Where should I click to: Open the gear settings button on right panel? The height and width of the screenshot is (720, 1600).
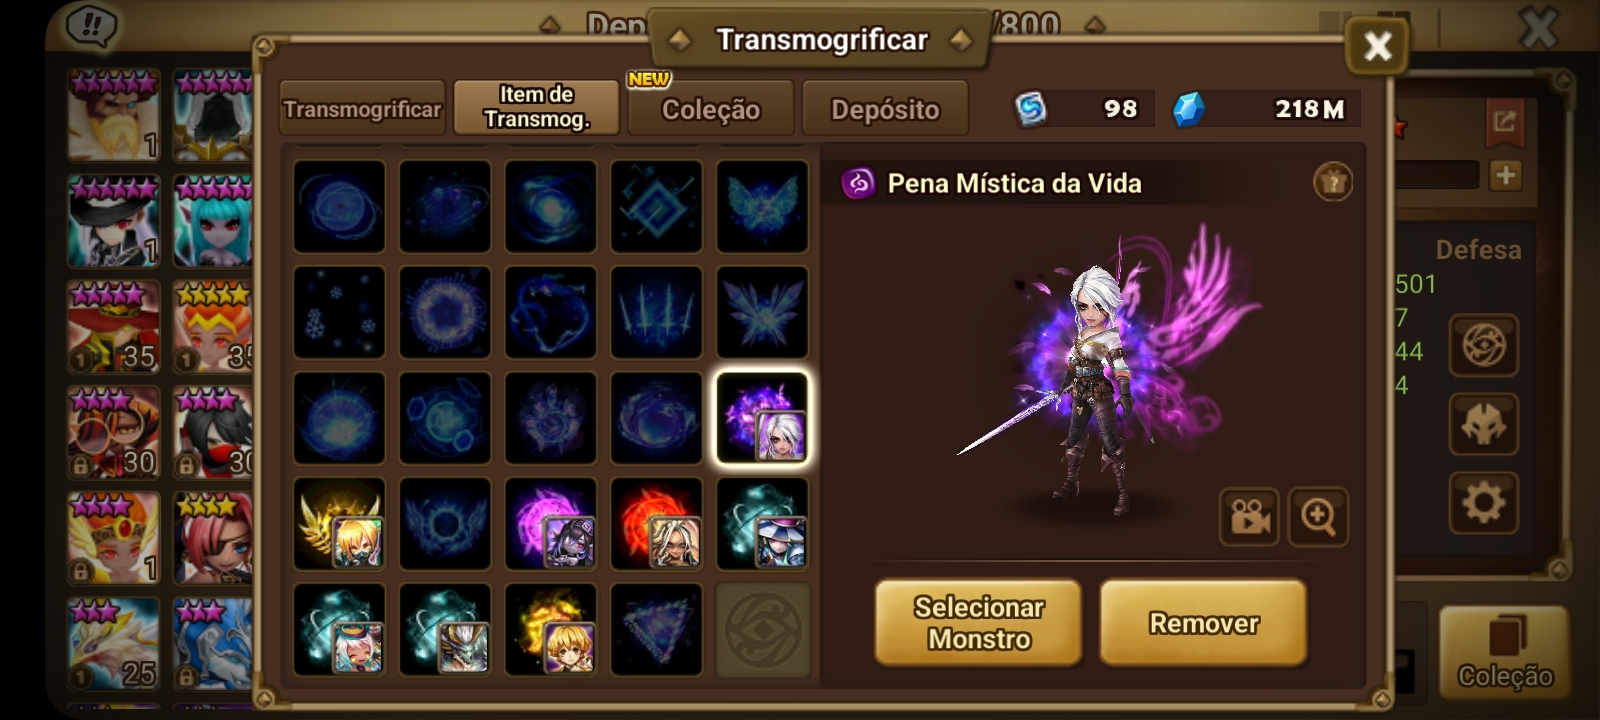coord(1483,502)
